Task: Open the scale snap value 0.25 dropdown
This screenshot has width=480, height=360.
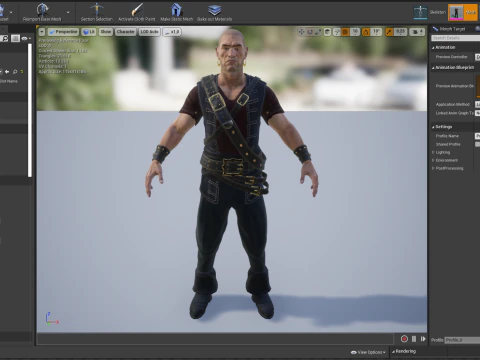Action: (x=400, y=32)
